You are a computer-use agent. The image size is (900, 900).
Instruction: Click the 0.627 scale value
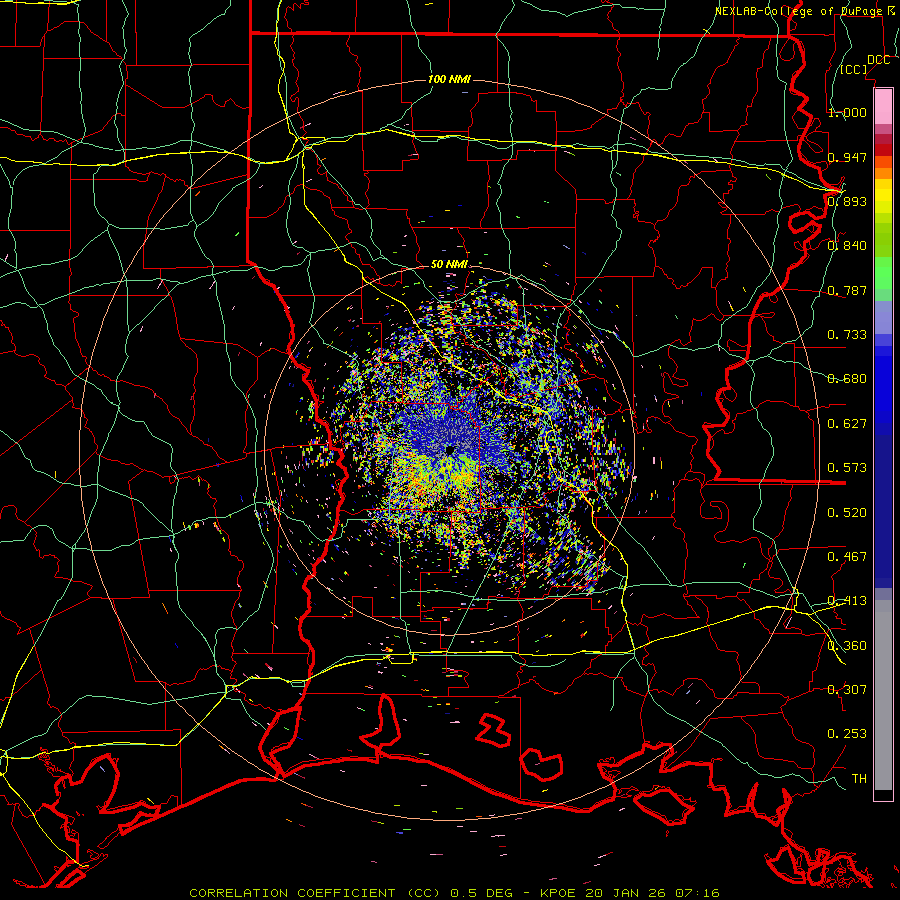tap(847, 423)
